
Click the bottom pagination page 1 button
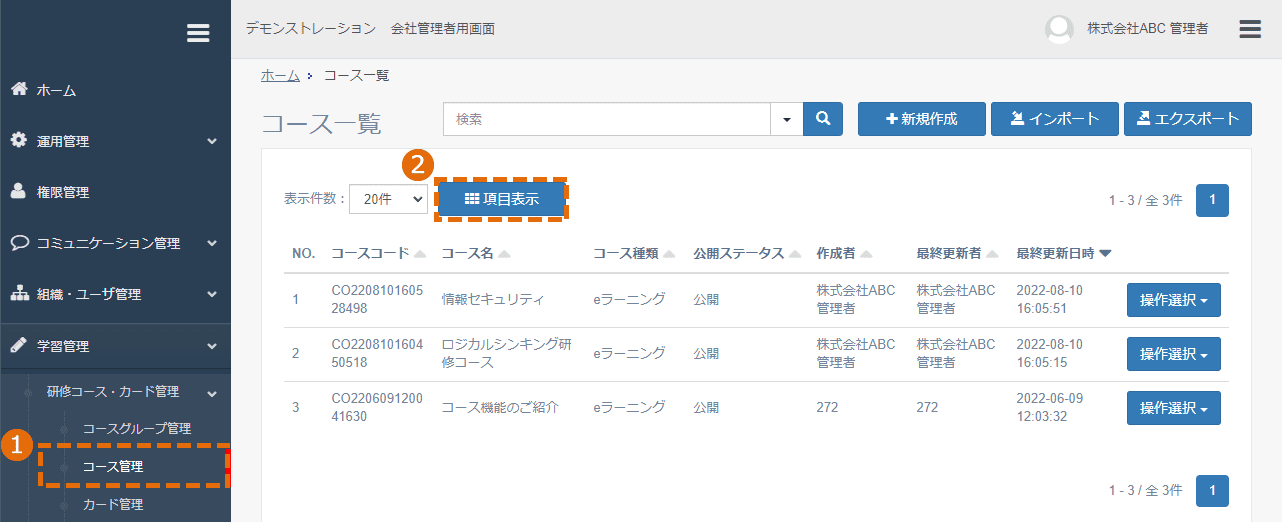click(1212, 491)
